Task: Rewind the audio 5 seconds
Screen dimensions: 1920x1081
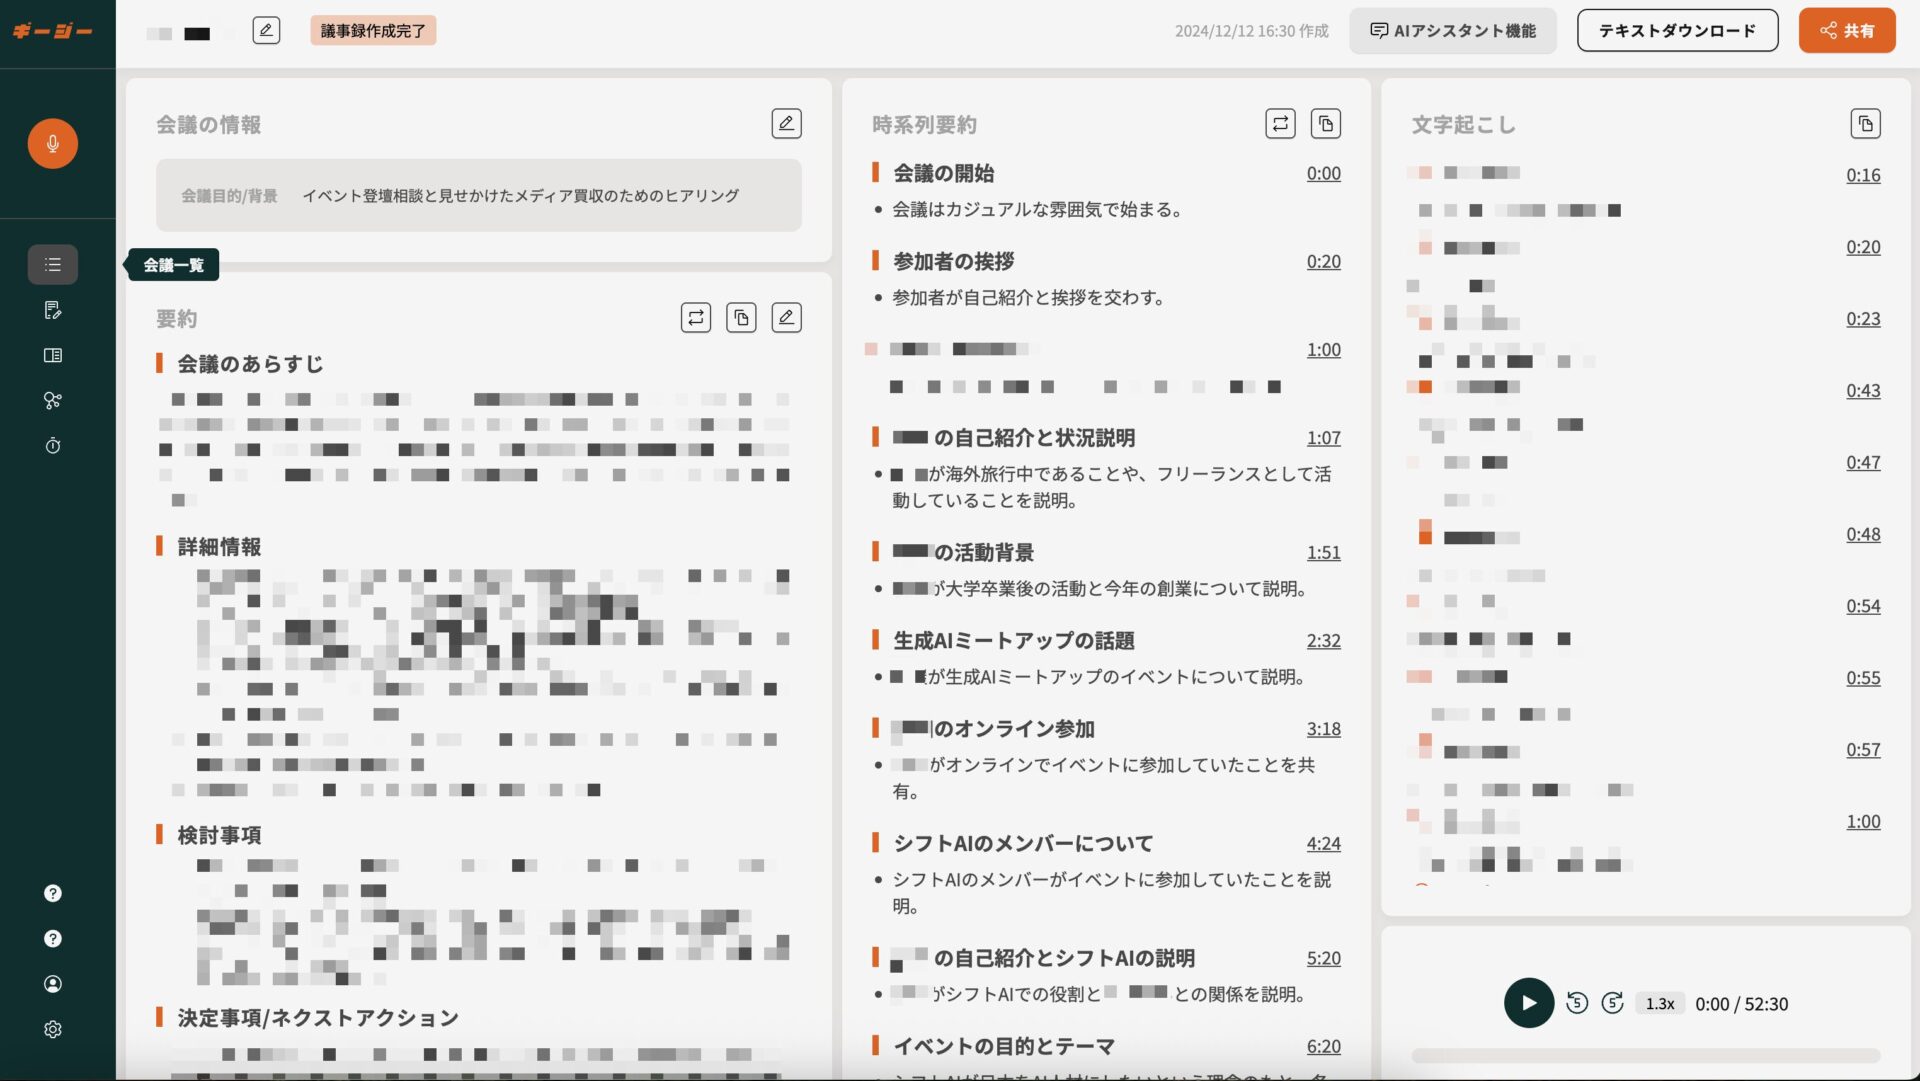Action: (x=1578, y=1003)
